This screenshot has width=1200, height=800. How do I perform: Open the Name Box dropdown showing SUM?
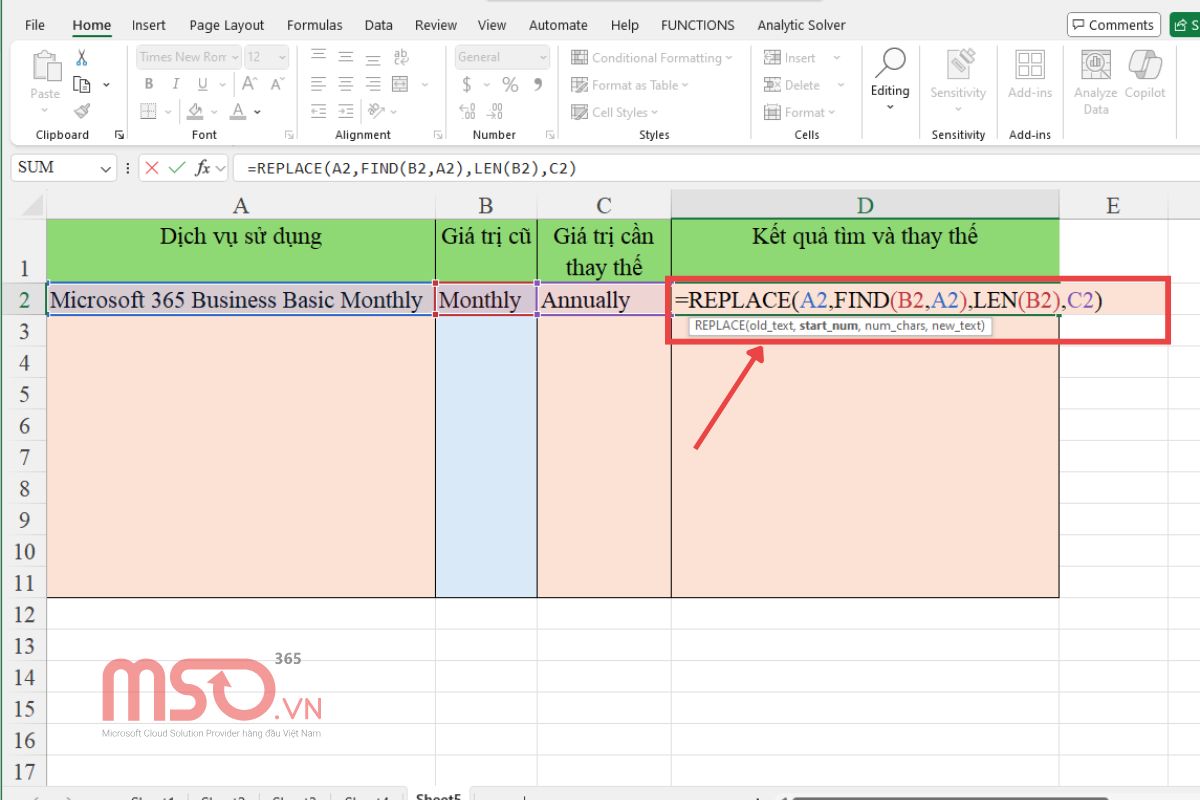pos(107,169)
